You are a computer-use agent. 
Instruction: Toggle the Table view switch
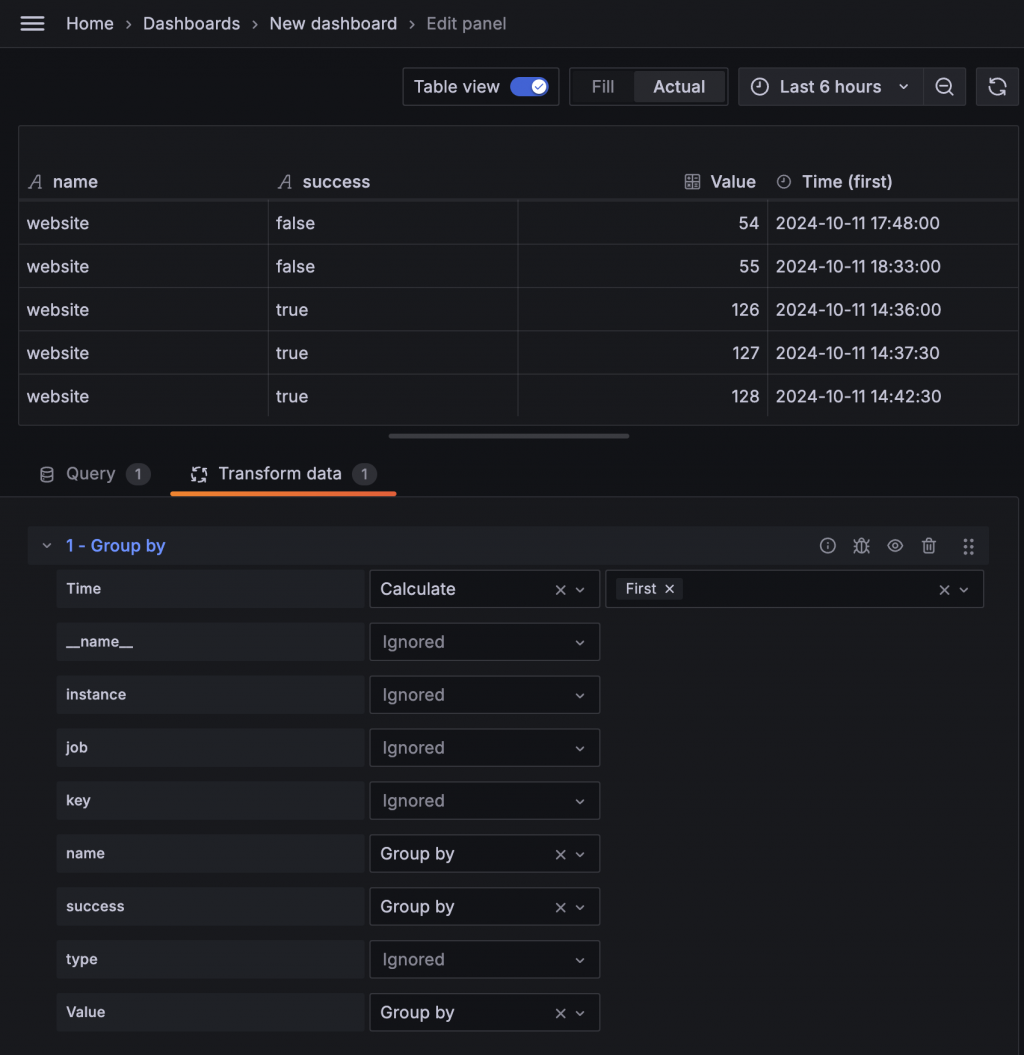point(529,87)
